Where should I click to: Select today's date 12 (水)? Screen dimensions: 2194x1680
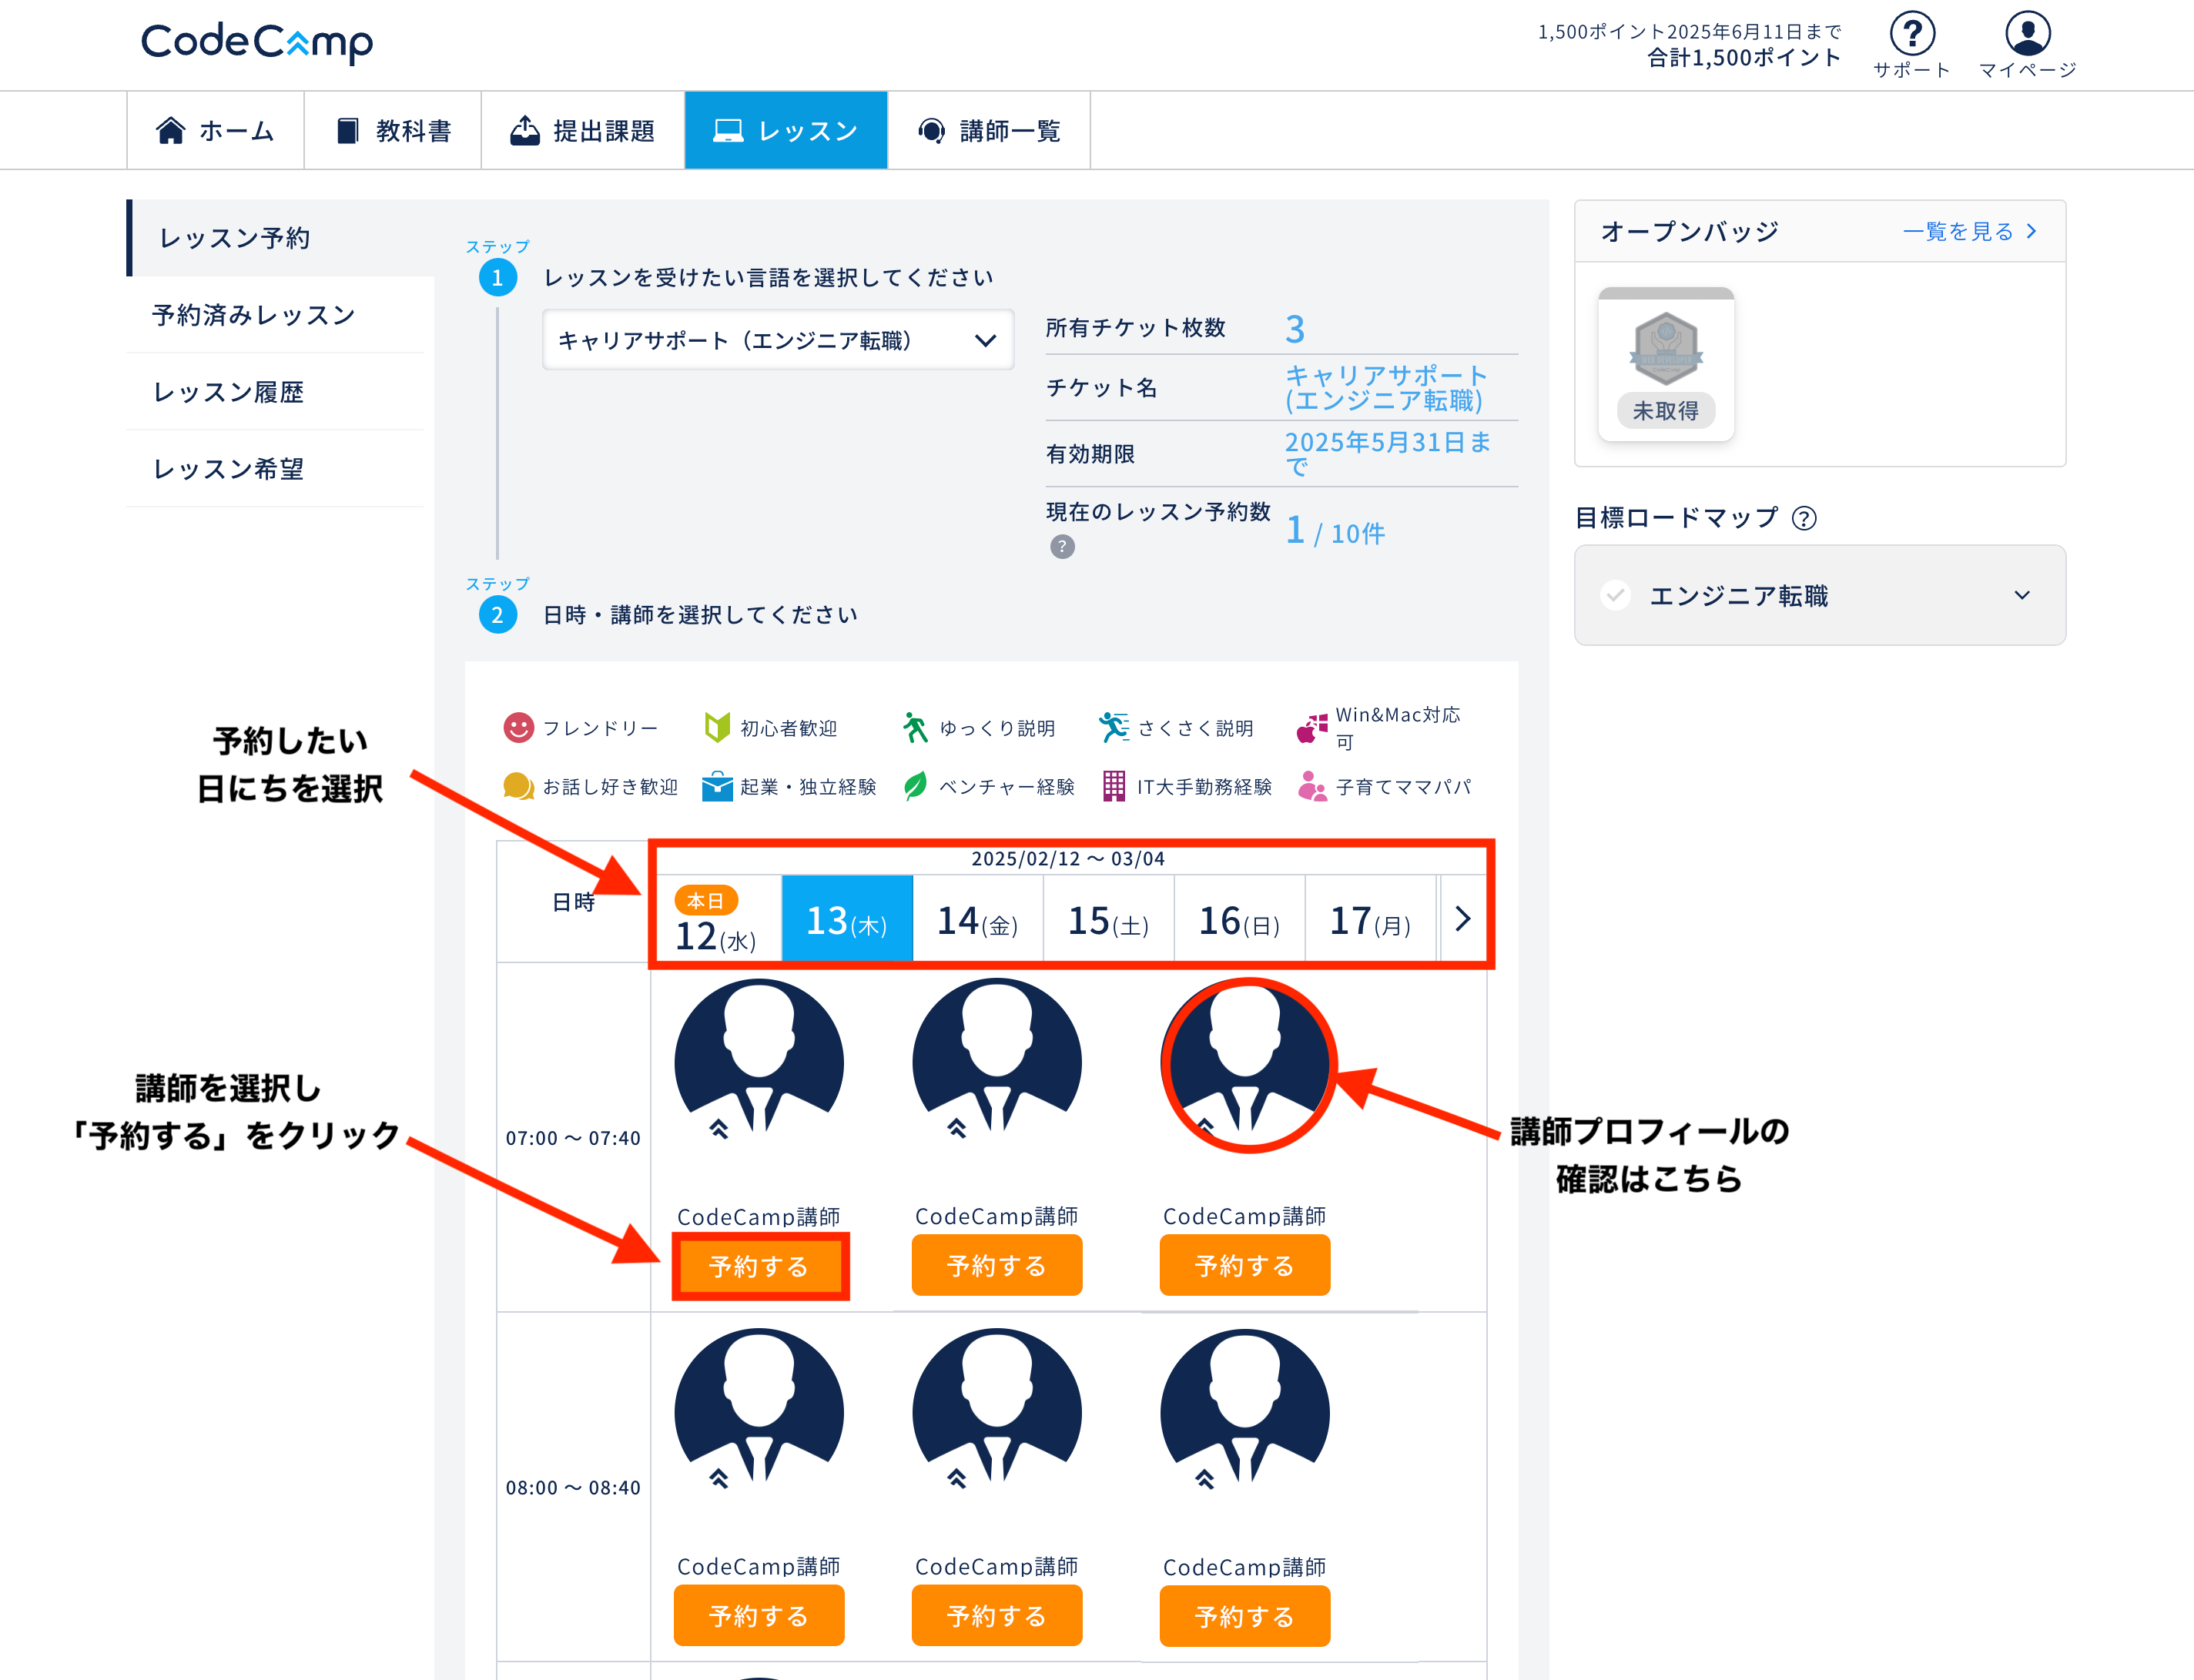click(716, 919)
